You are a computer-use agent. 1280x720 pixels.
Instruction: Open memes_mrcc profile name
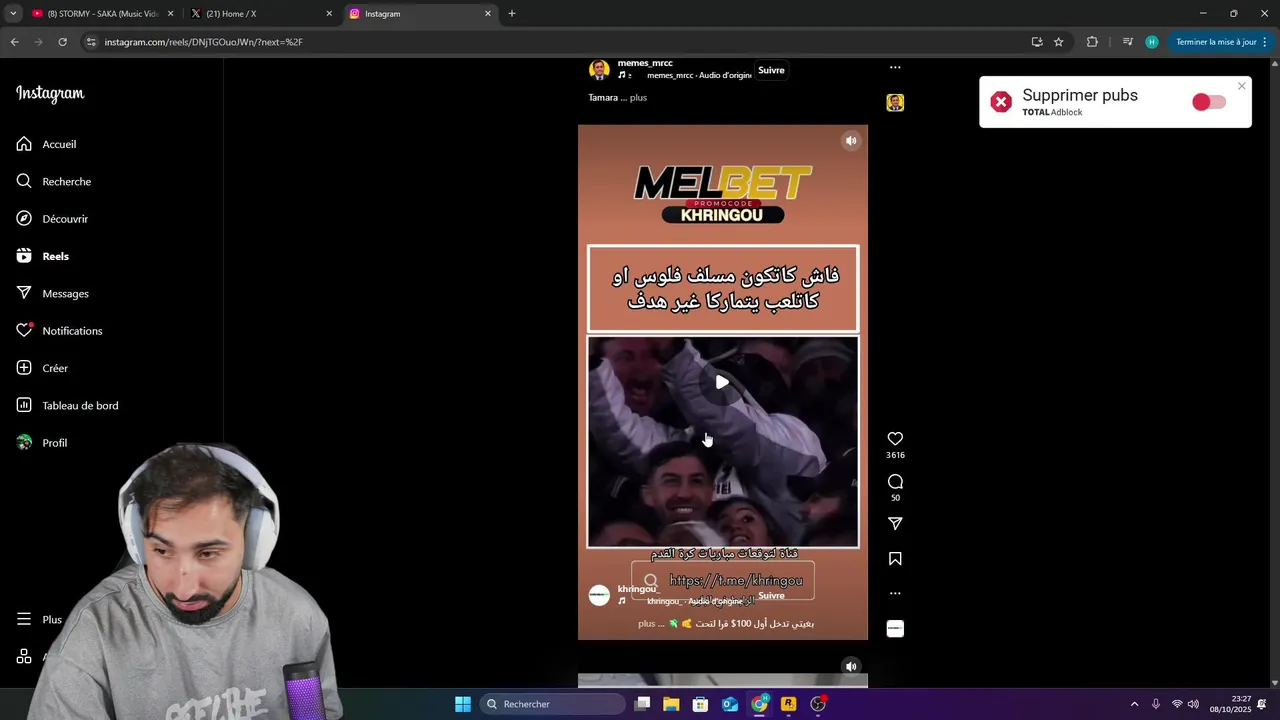pyautogui.click(x=645, y=63)
